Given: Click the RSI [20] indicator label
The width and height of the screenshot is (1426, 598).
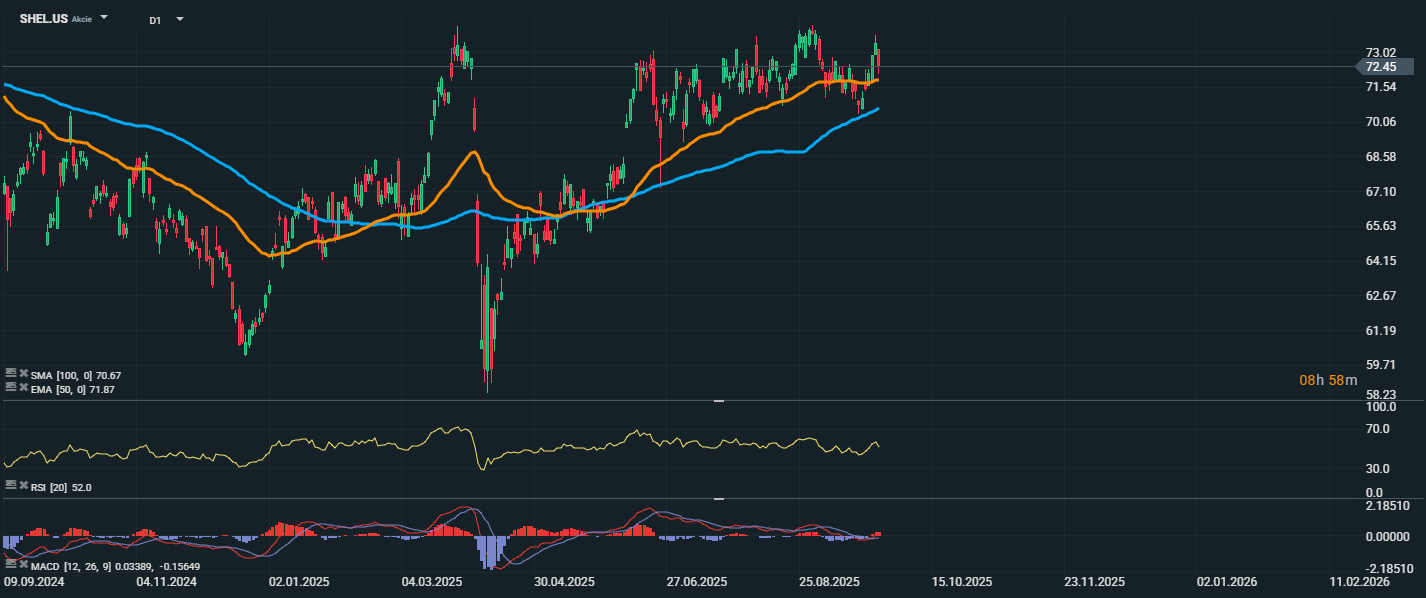Looking at the screenshot, I should click(61, 487).
